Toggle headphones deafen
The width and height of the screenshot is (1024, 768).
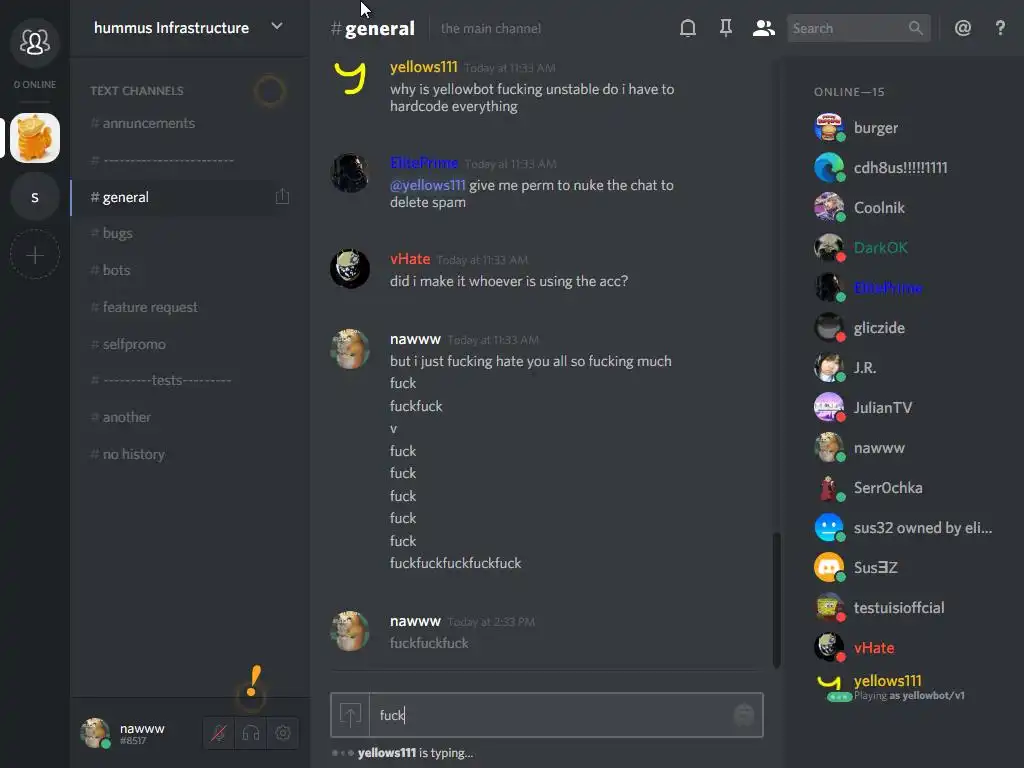pyautogui.click(x=251, y=733)
